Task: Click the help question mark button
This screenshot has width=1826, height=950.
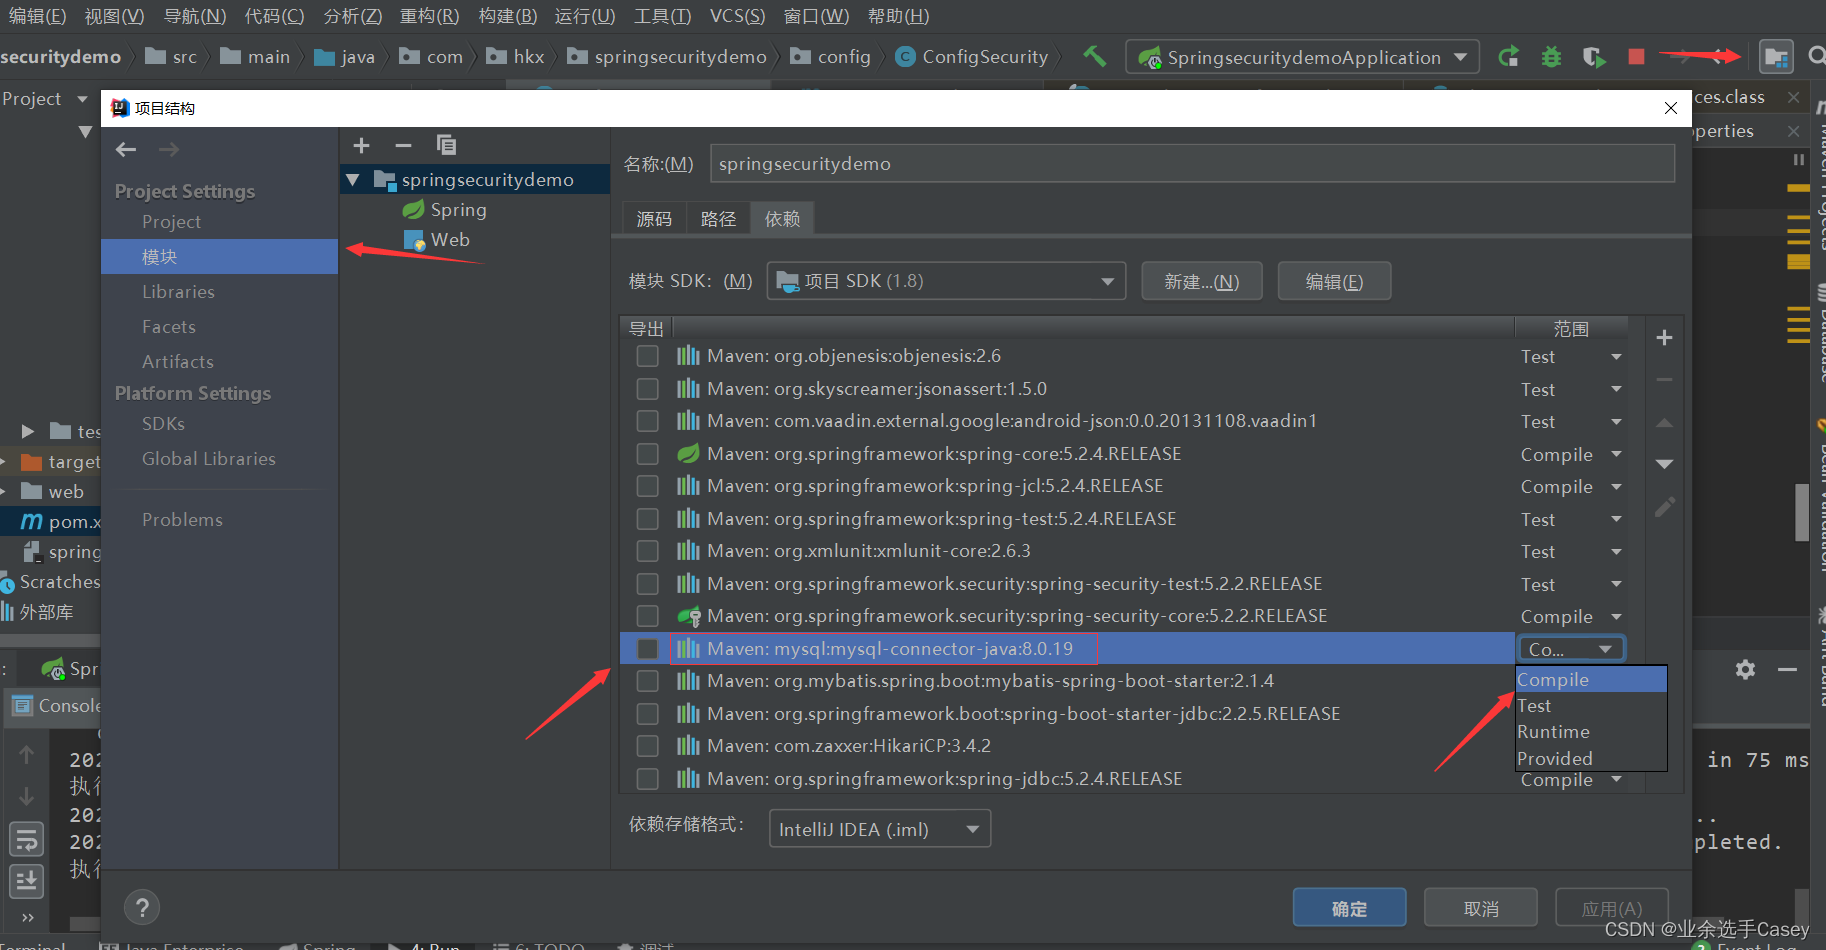Action: (142, 907)
